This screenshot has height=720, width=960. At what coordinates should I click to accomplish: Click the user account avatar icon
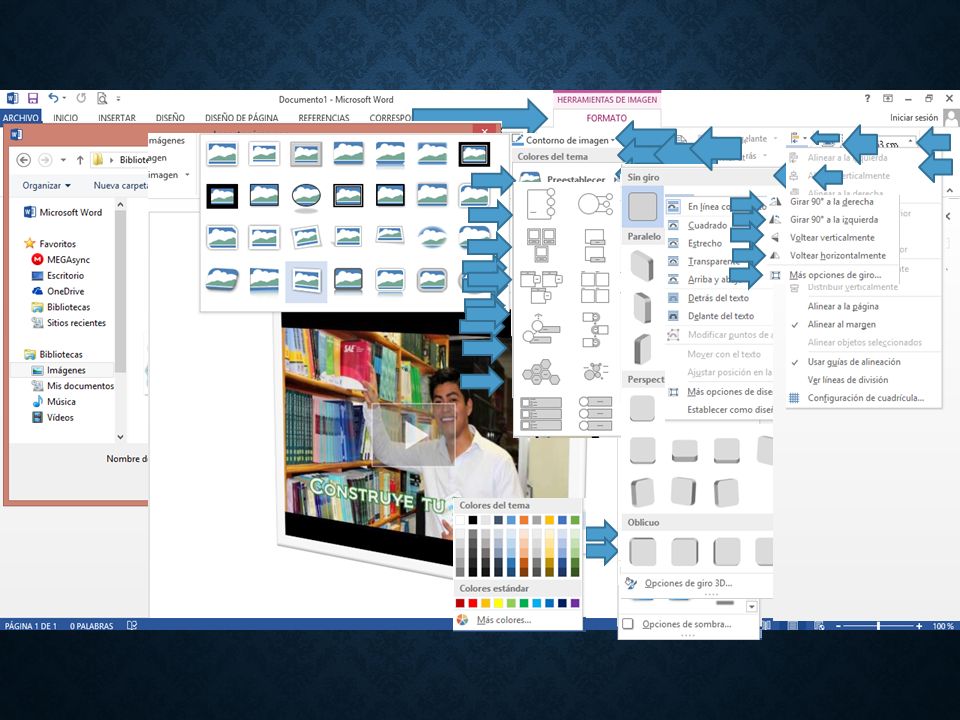pos(951,118)
